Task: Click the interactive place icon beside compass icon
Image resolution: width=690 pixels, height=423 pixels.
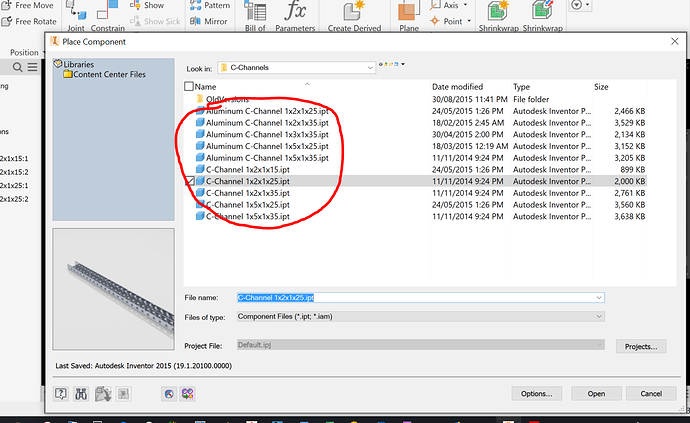Action: (187, 394)
